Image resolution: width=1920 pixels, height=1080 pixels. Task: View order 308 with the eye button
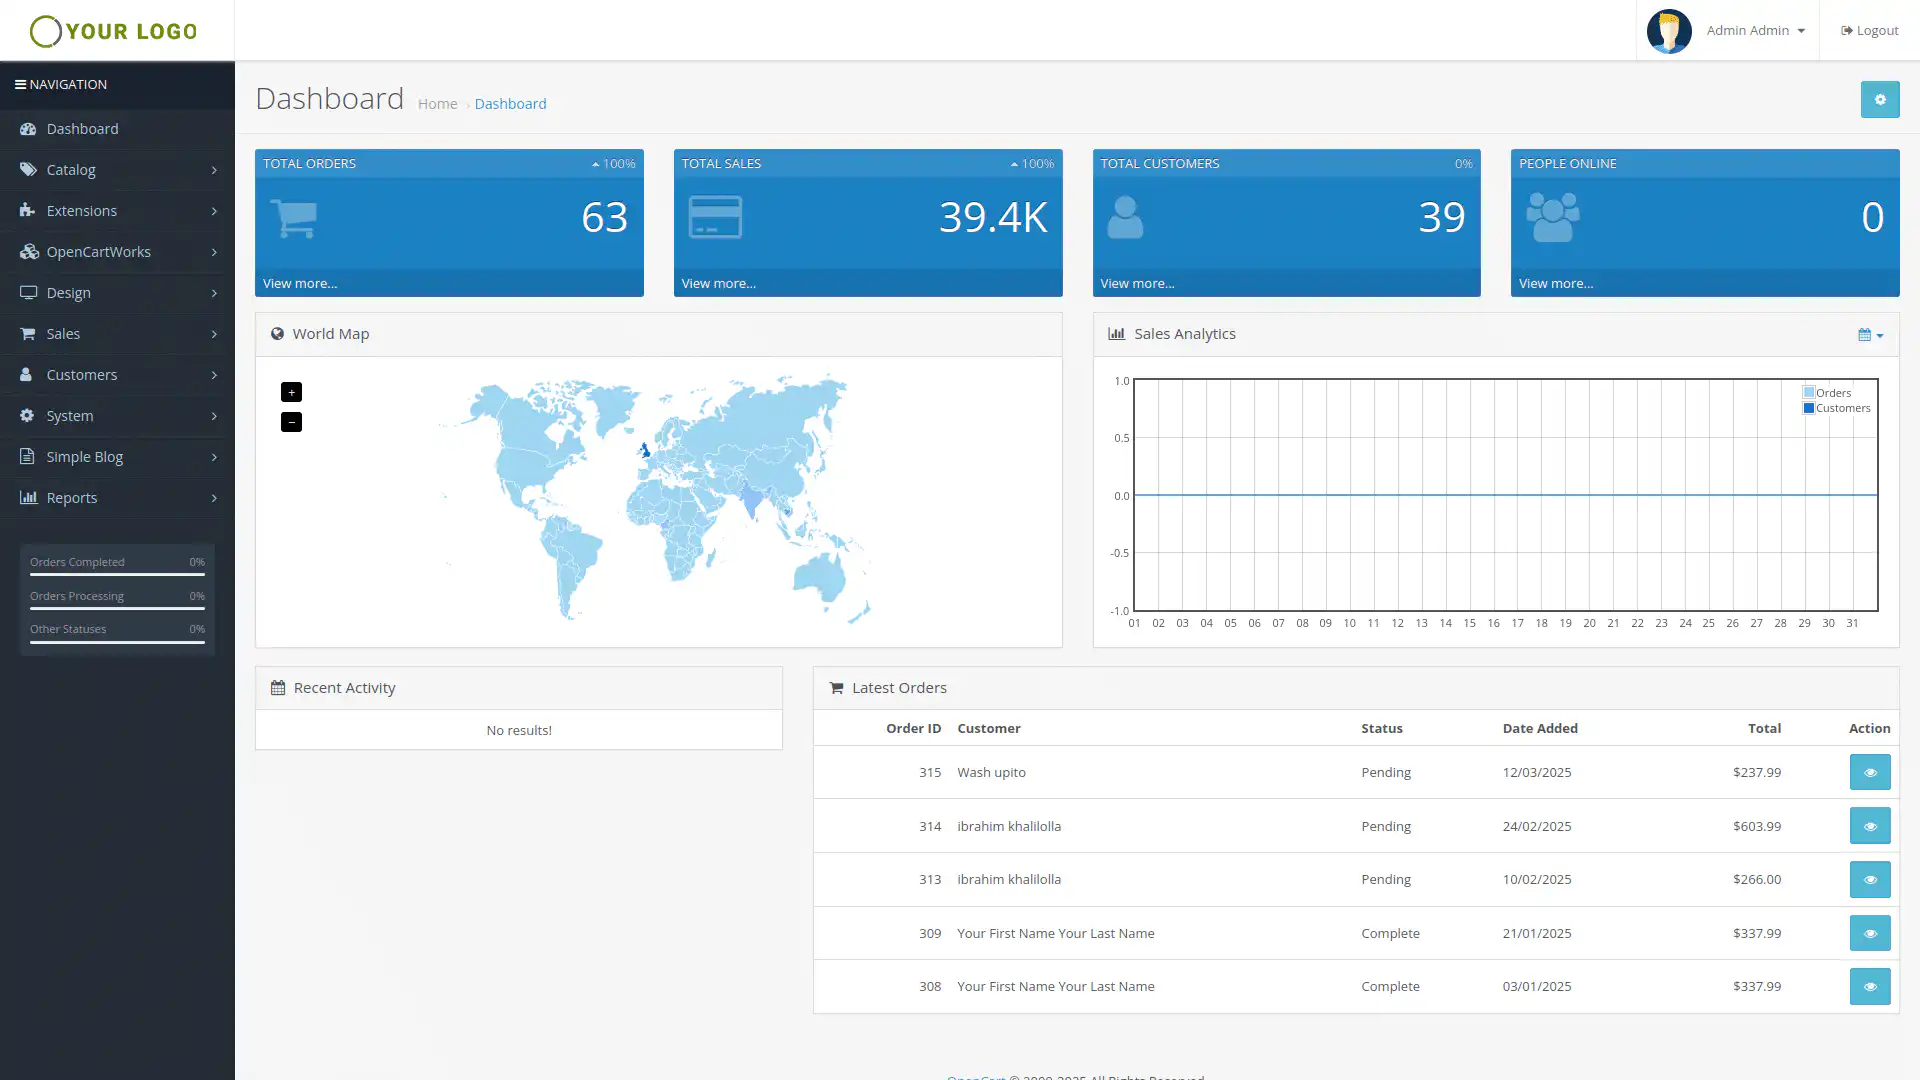point(1869,987)
